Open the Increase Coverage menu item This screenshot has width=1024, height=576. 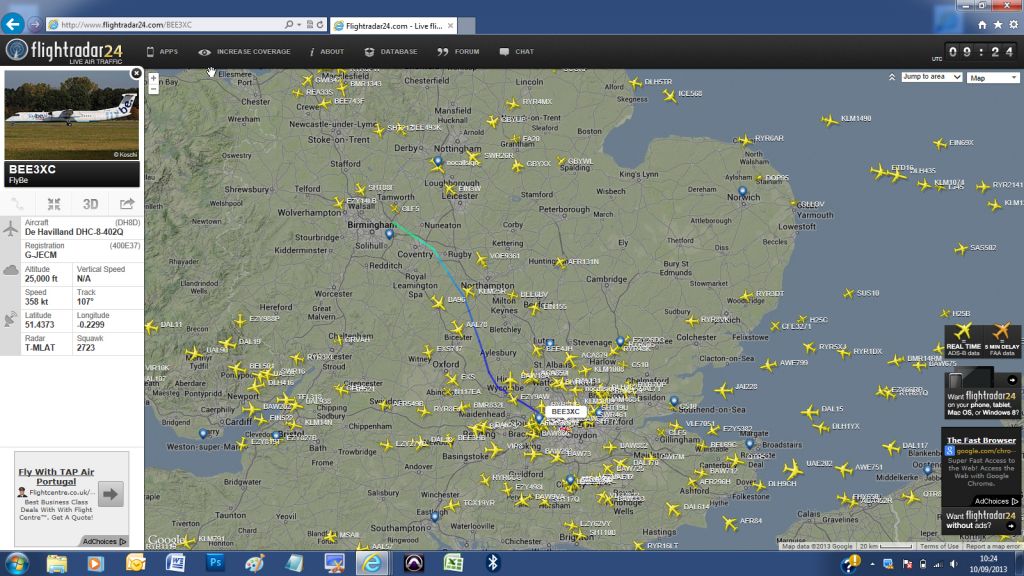244,52
